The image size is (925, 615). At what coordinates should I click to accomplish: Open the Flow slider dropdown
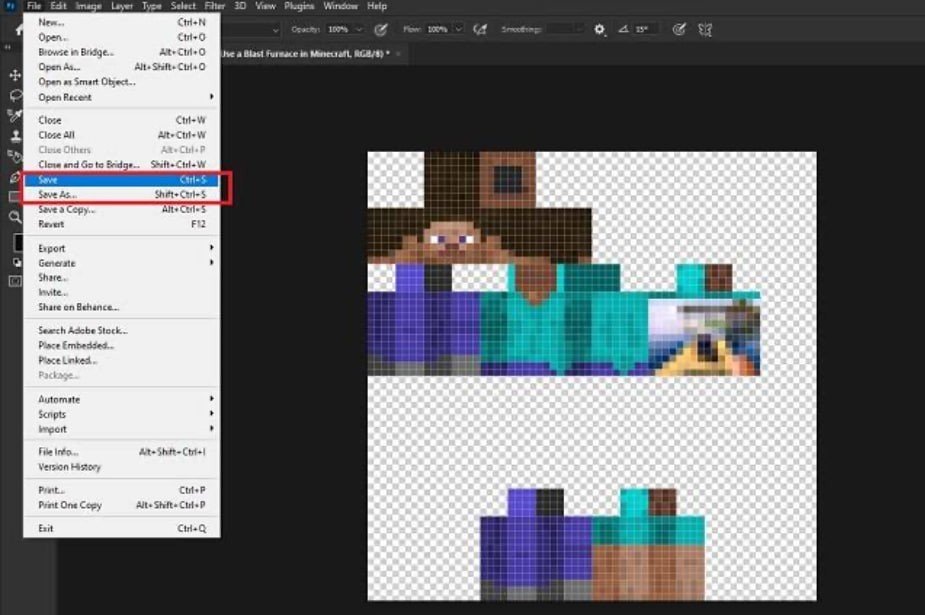(x=458, y=29)
